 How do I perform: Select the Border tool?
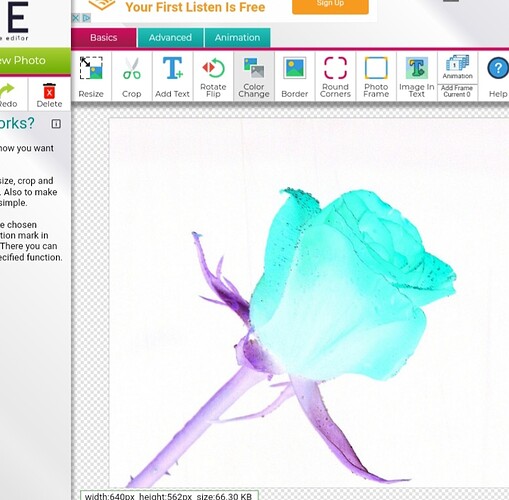click(294, 76)
